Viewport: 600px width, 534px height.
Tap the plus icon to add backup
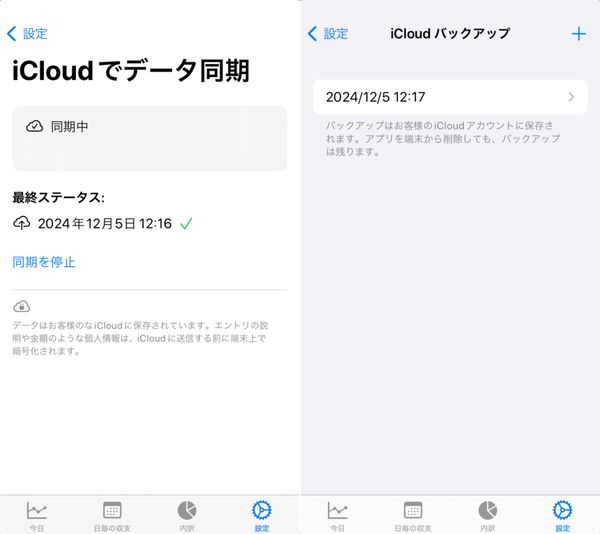tap(579, 34)
